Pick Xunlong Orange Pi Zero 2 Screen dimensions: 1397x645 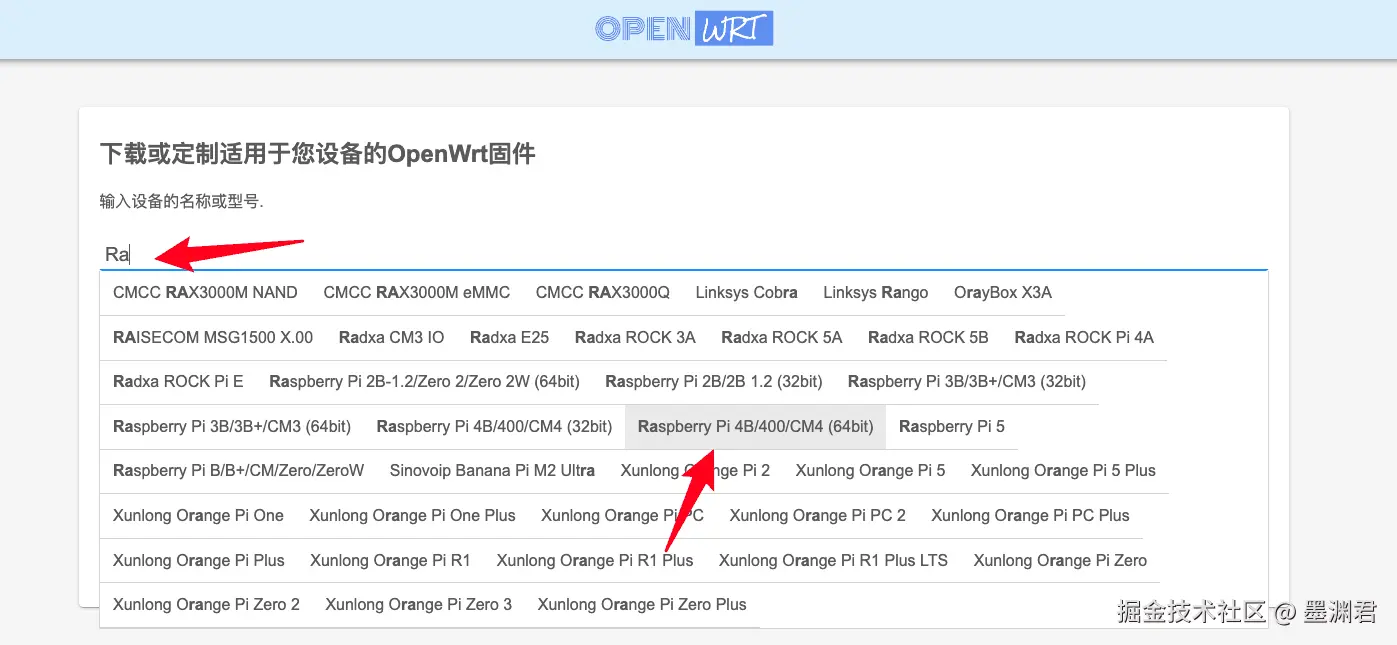click(206, 604)
